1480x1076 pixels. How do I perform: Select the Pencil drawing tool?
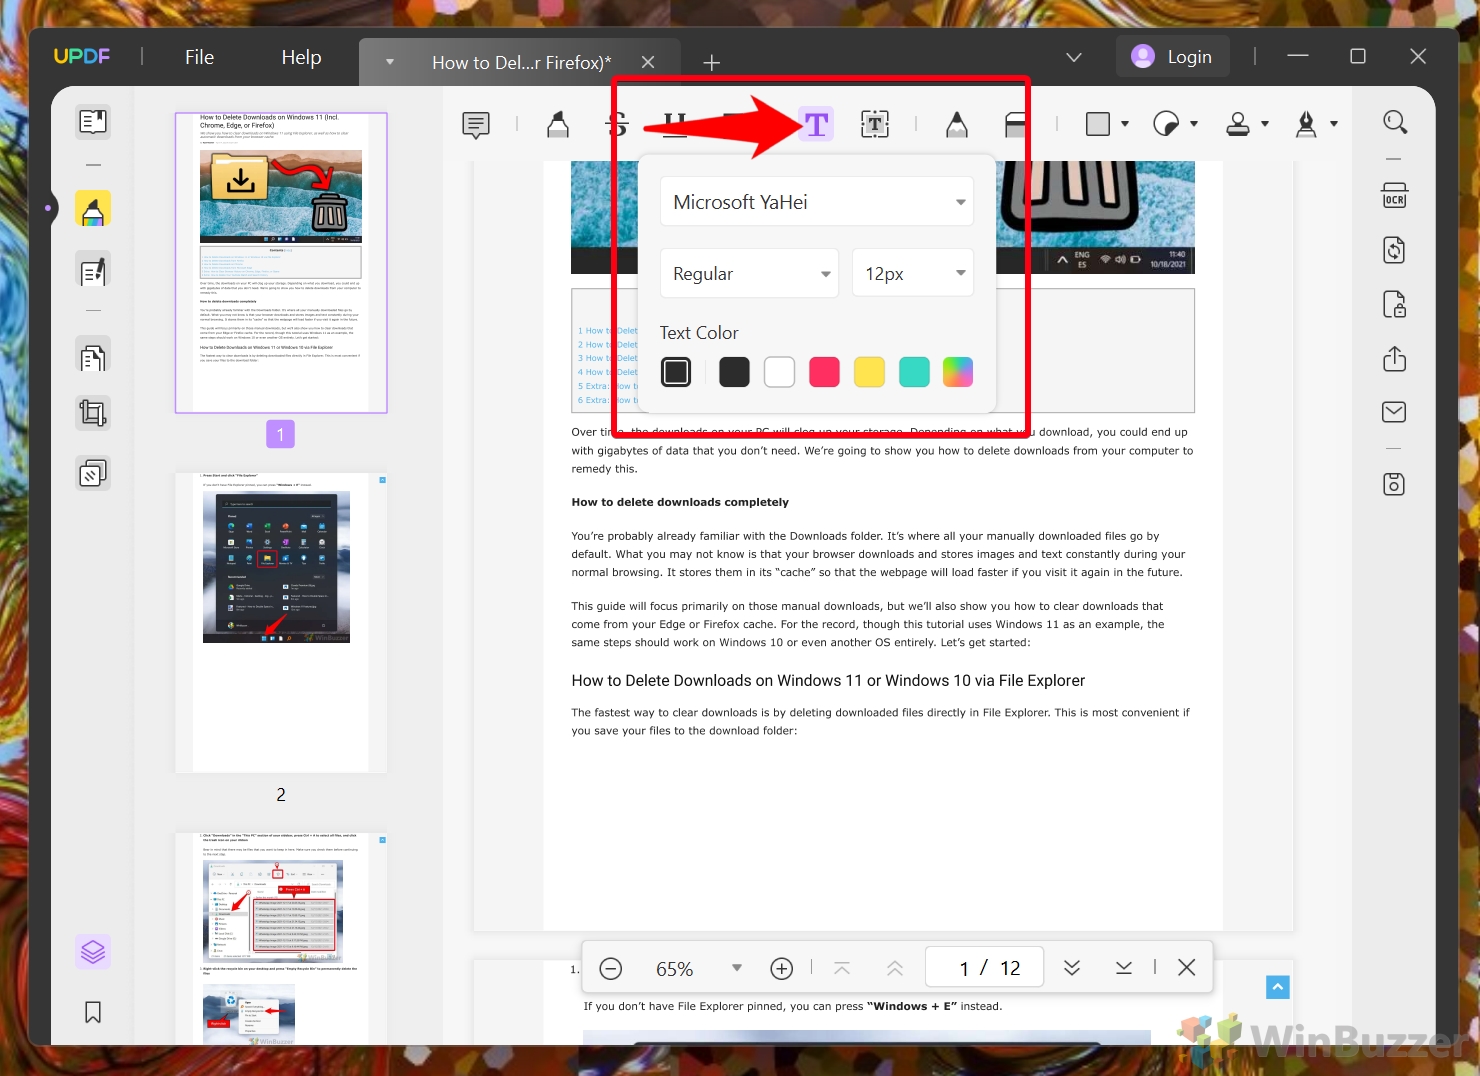click(x=957, y=125)
